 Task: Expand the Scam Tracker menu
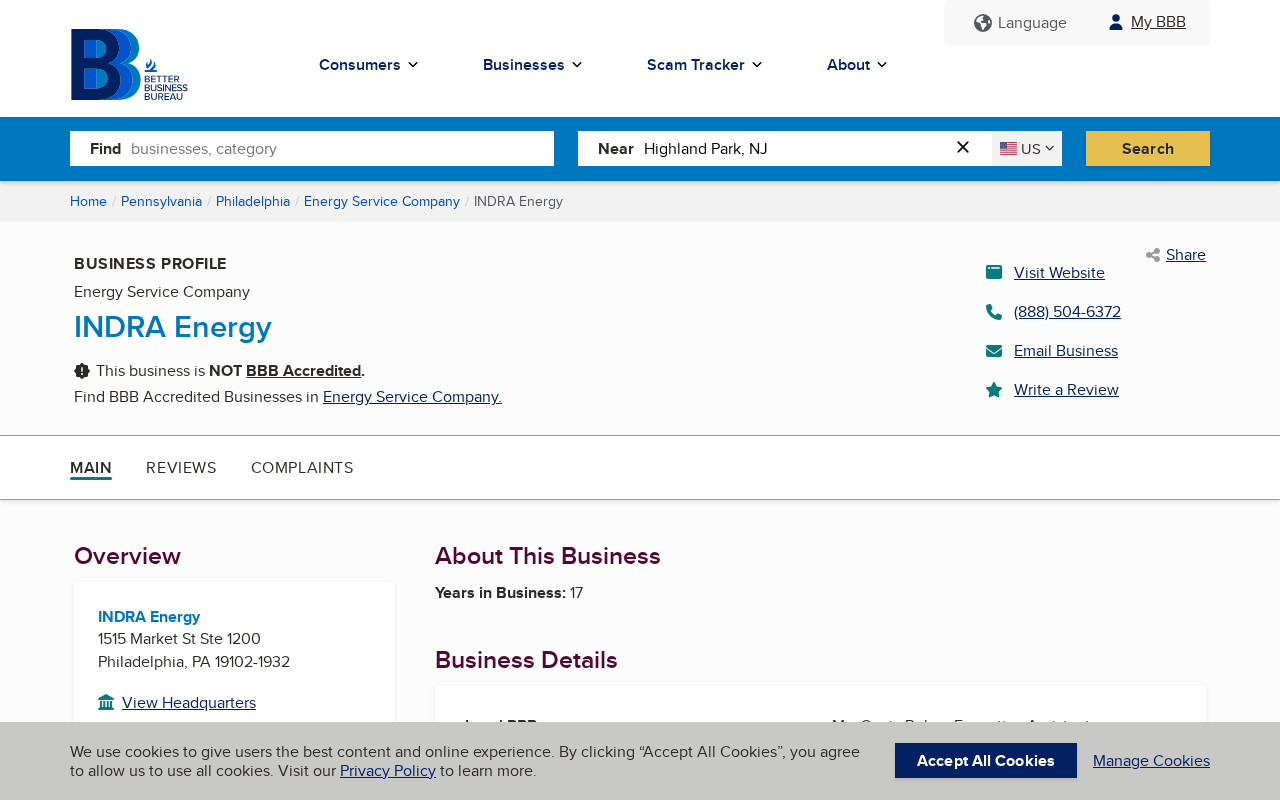705,65
